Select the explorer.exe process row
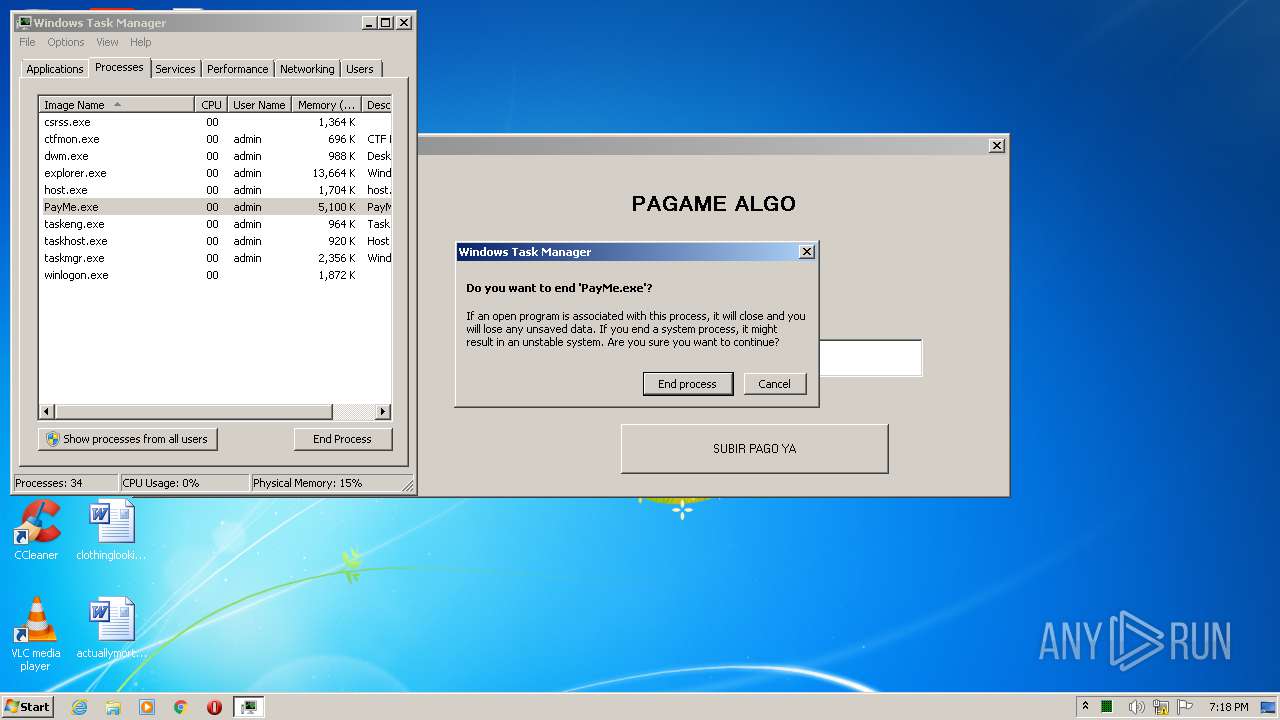This screenshot has width=1280, height=720. [x=215, y=173]
